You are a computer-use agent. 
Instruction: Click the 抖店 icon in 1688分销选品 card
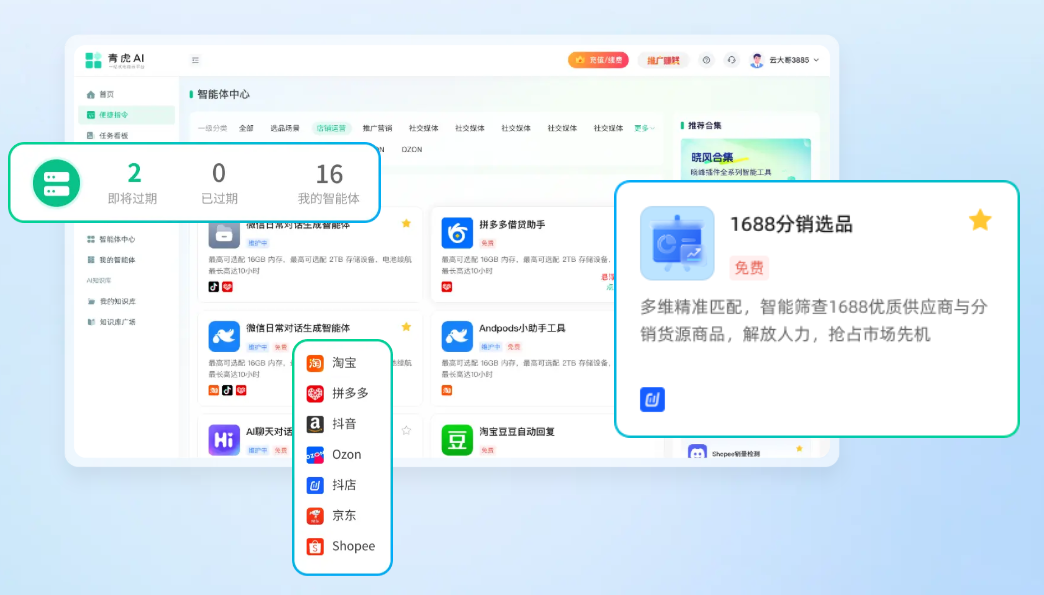tap(652, 400)
